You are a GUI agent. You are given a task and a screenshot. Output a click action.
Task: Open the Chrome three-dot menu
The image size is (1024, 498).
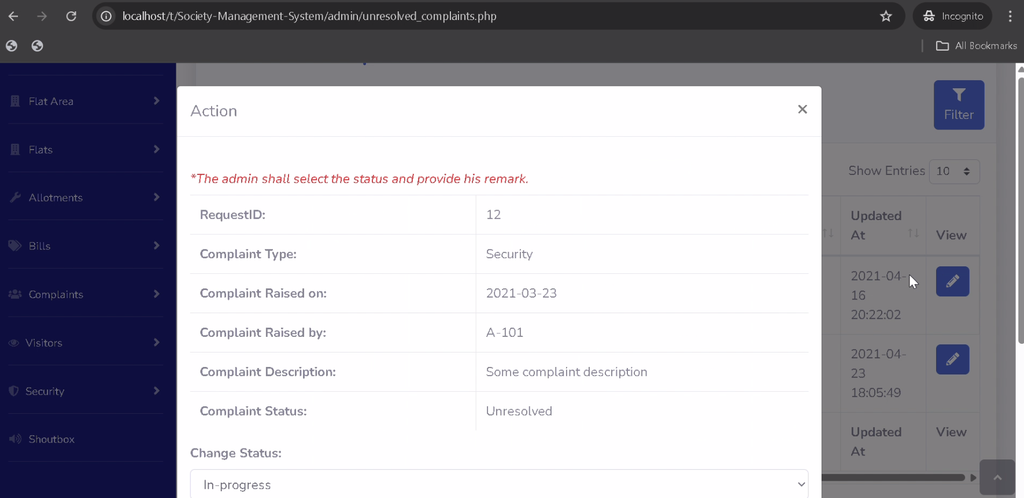pos(1010,16)
